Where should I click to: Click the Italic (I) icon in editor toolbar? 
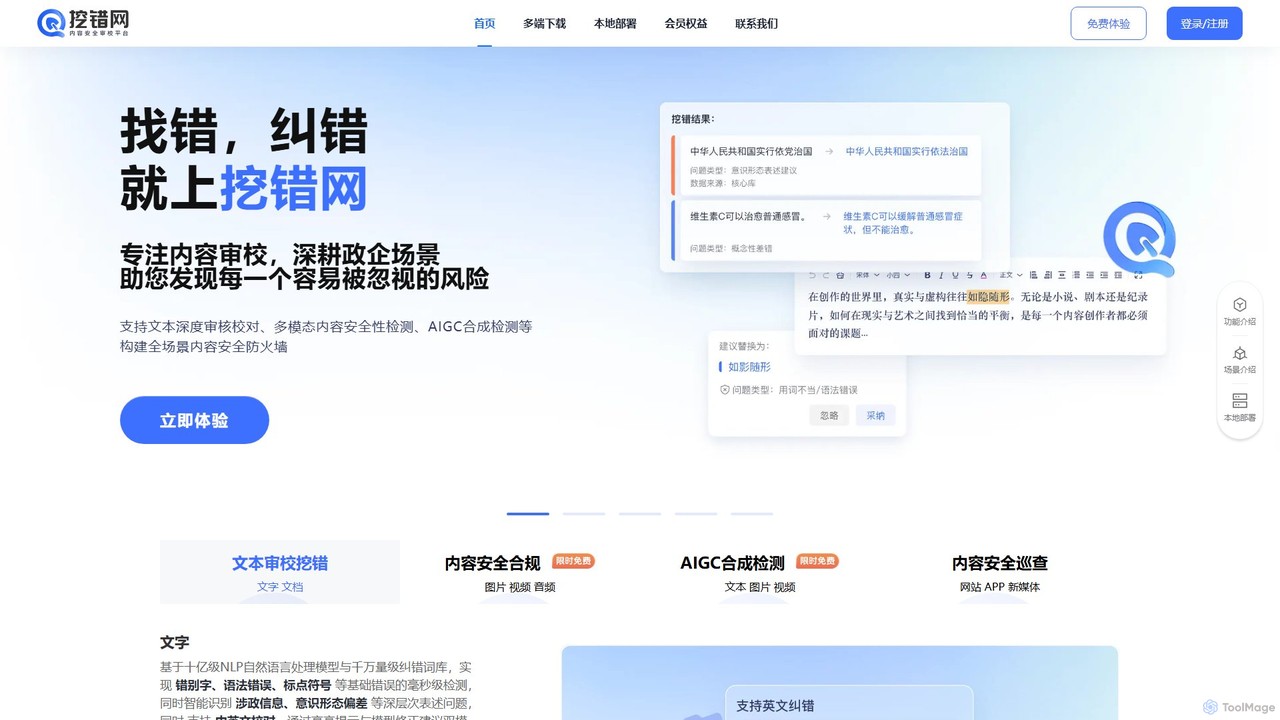click(941, 275)
